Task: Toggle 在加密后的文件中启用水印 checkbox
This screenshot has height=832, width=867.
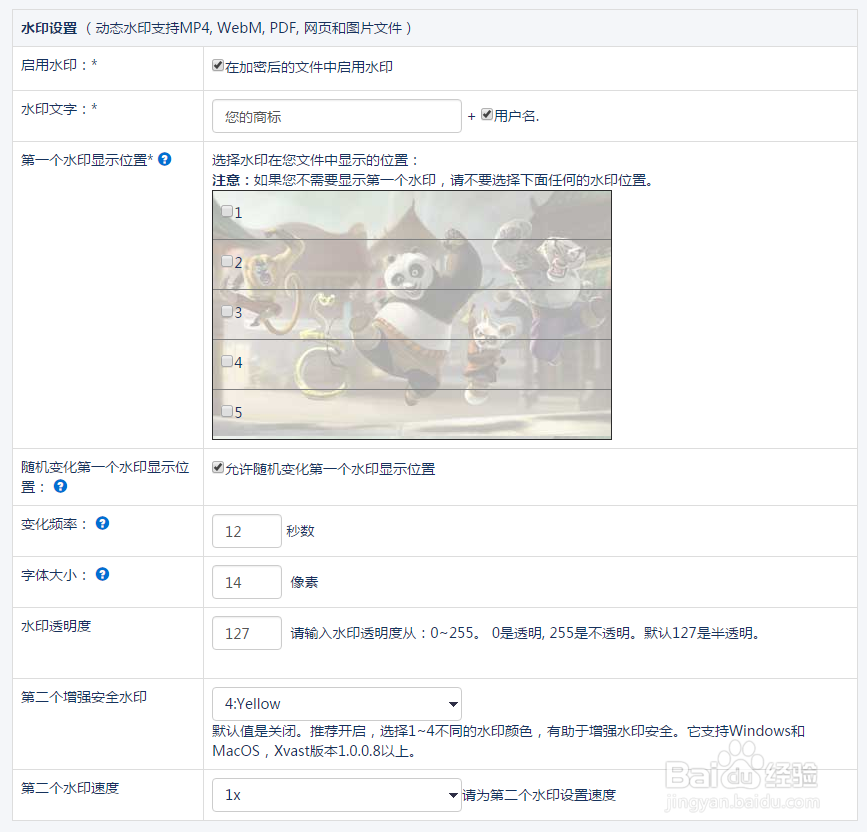Action: point(218,66)
